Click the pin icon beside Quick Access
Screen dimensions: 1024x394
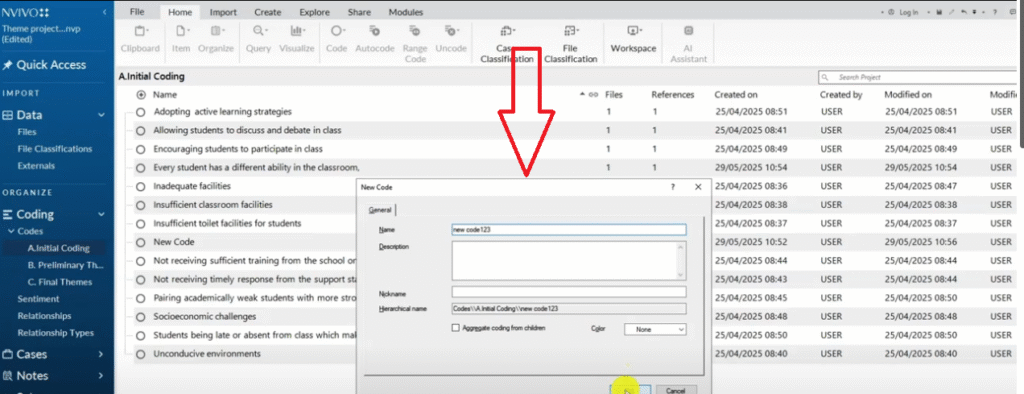tap(7, 65)
